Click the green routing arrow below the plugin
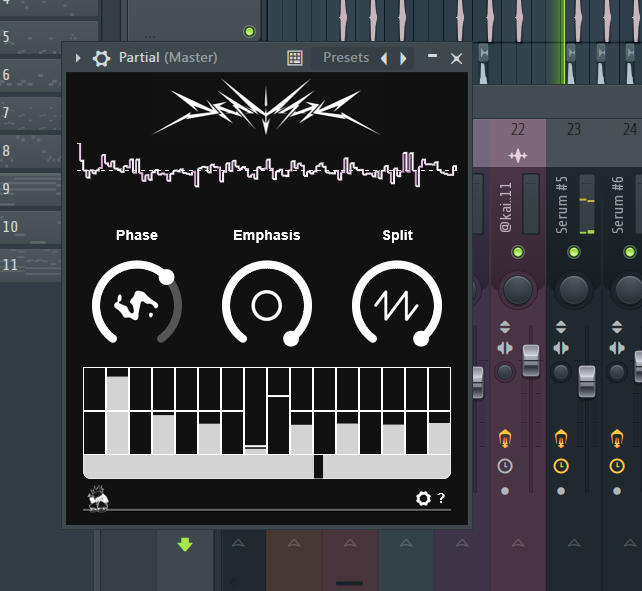 pyautogui.click(x=185, y=545)
